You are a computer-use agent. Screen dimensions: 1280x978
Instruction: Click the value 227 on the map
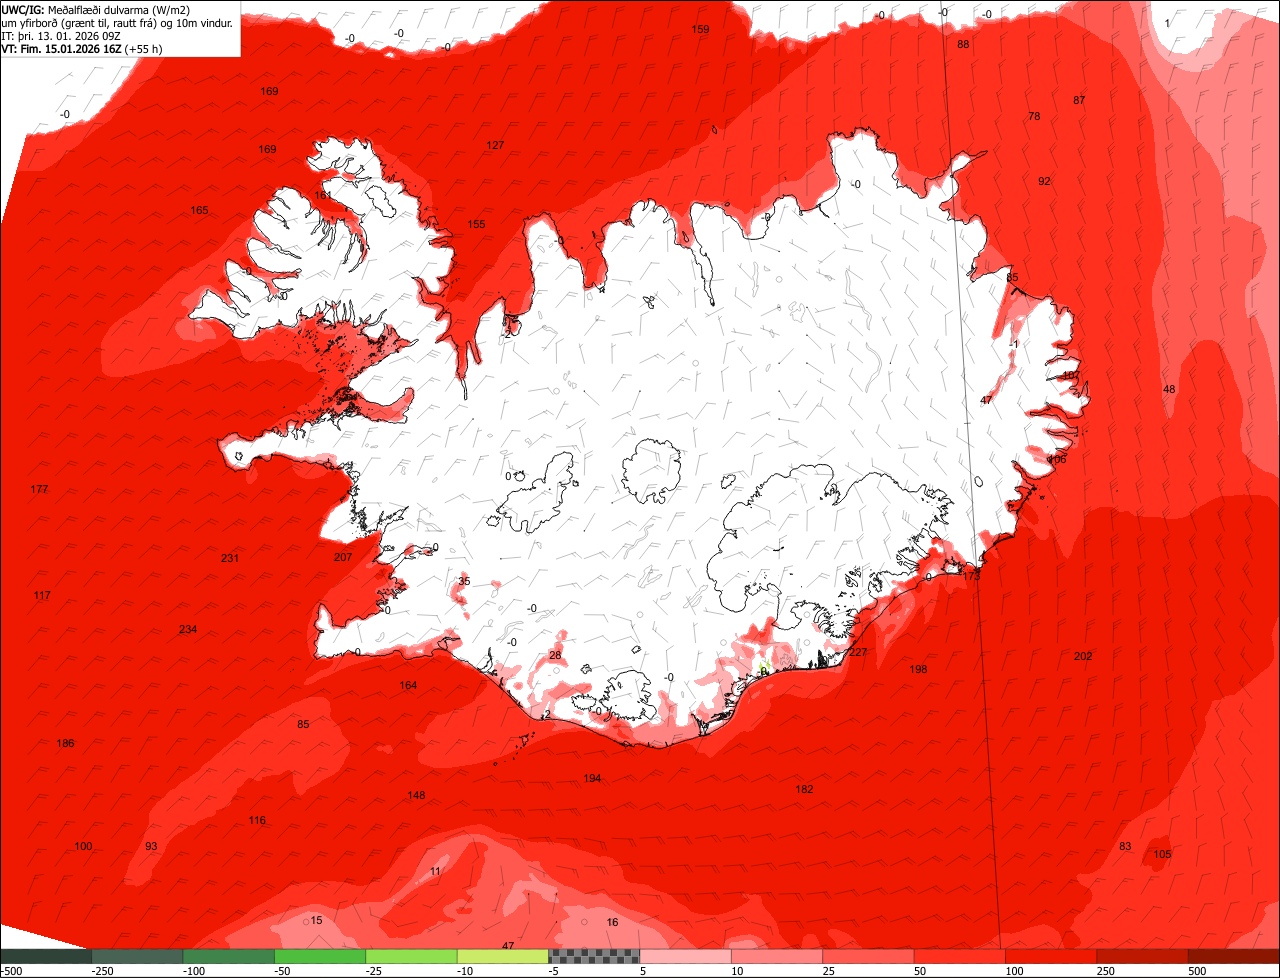pos(858,652)
